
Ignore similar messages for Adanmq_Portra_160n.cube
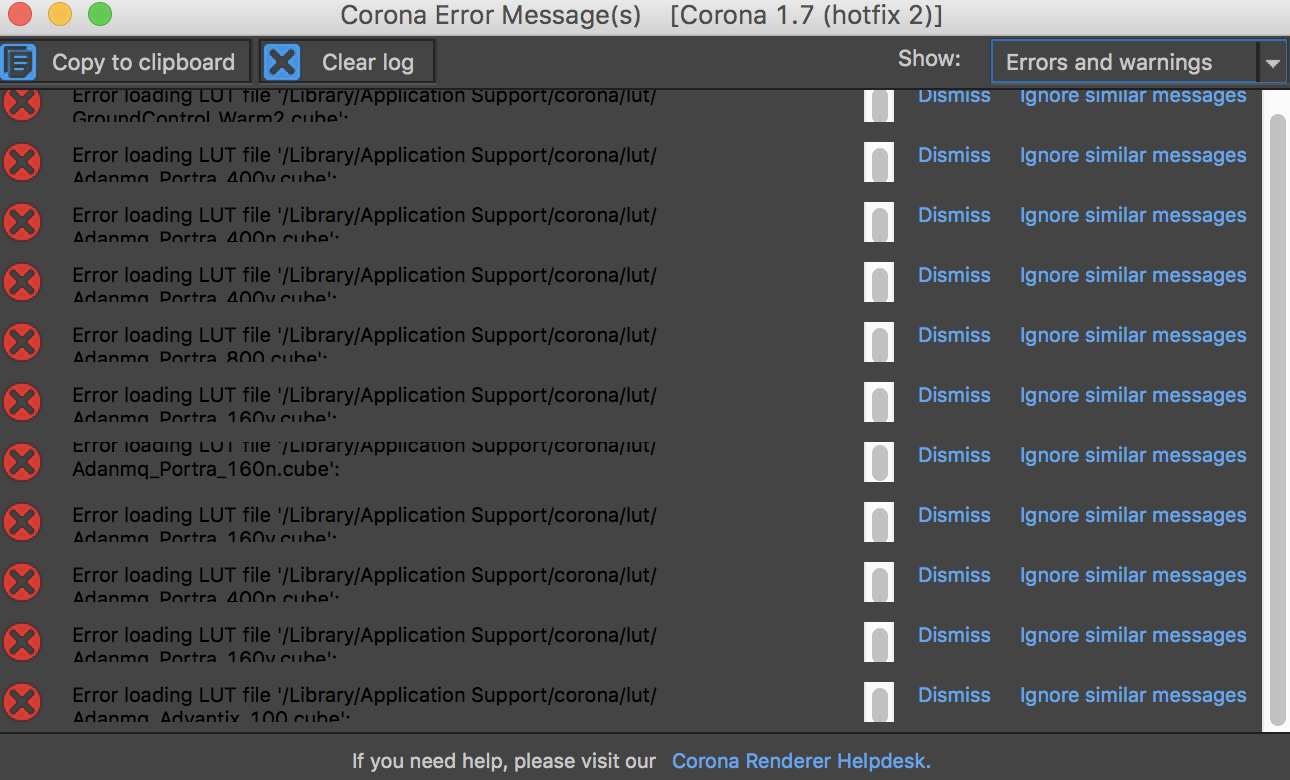click(1133, 455)
